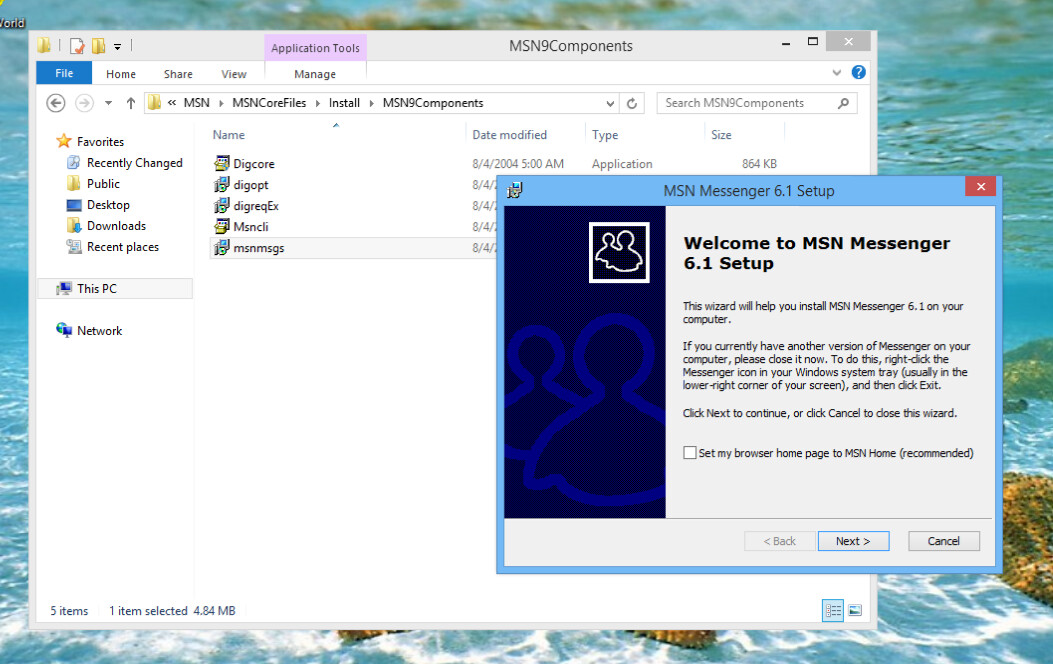
Task: Open the View ribbon tab
Action: pyautogui.click(x=234, y=74)
